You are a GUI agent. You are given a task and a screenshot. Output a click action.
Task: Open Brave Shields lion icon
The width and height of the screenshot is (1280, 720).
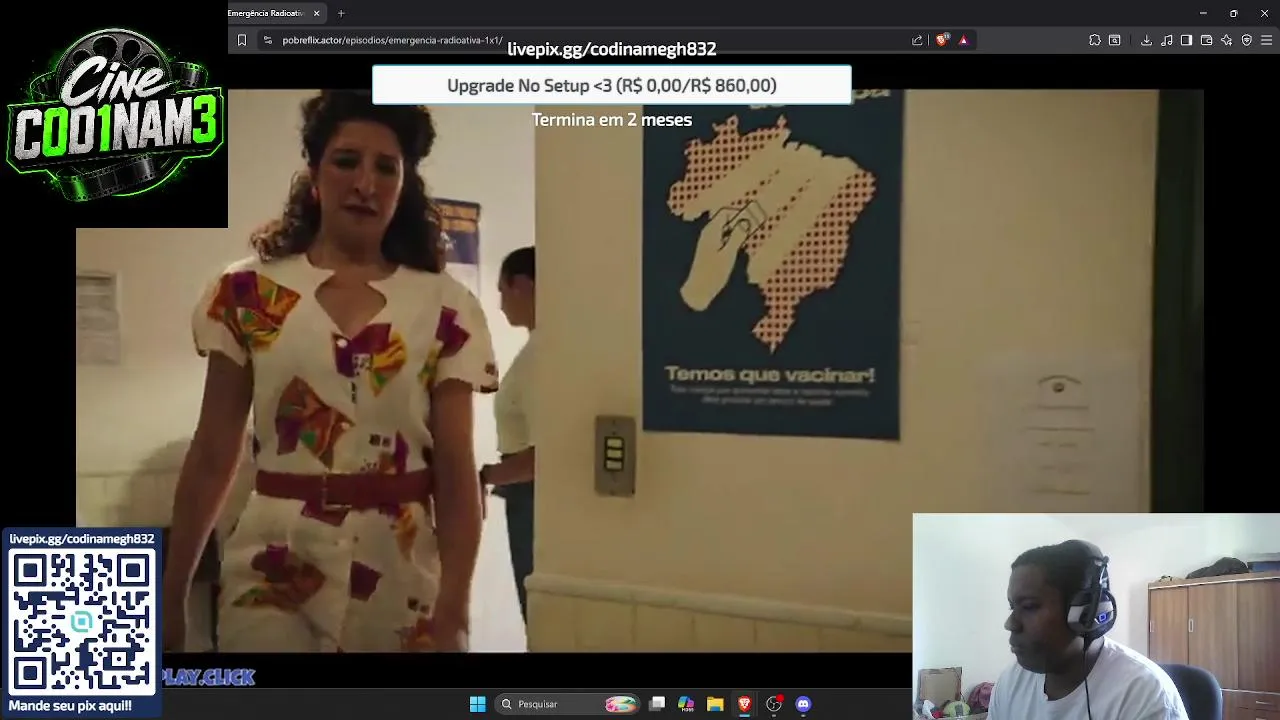942,40
